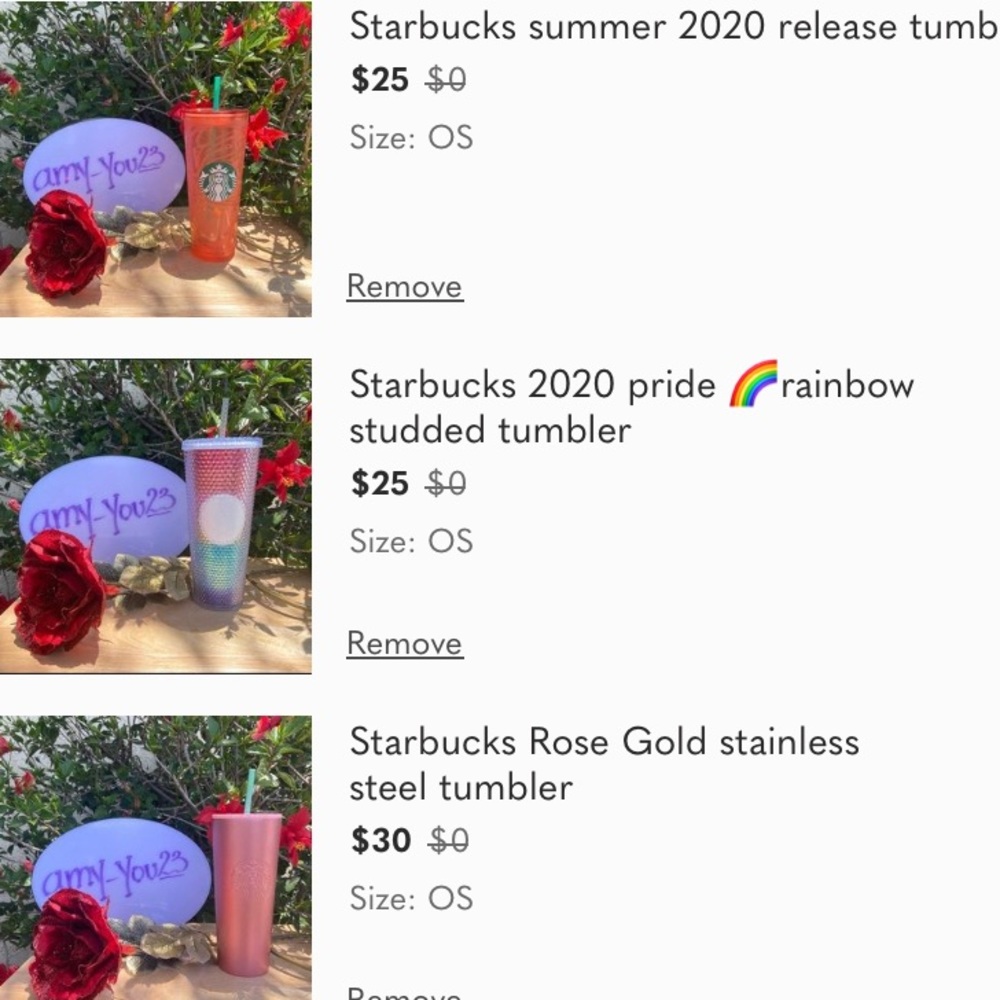Remove the summer 2020 release tumbler
The height and width of the screenshot is (1000, 1000).
click(x=405, y=287)
